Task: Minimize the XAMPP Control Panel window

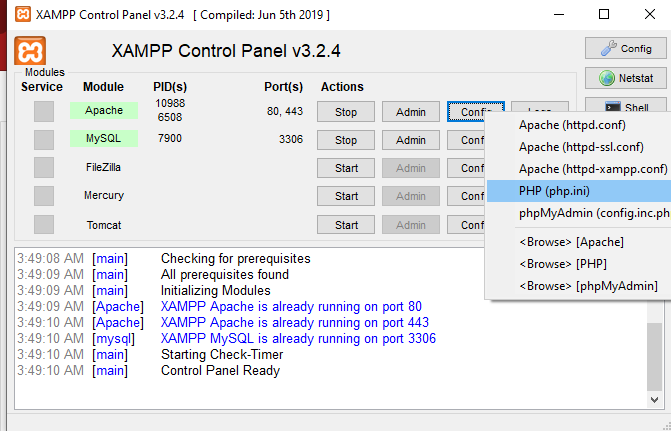Action: point(558,15)
